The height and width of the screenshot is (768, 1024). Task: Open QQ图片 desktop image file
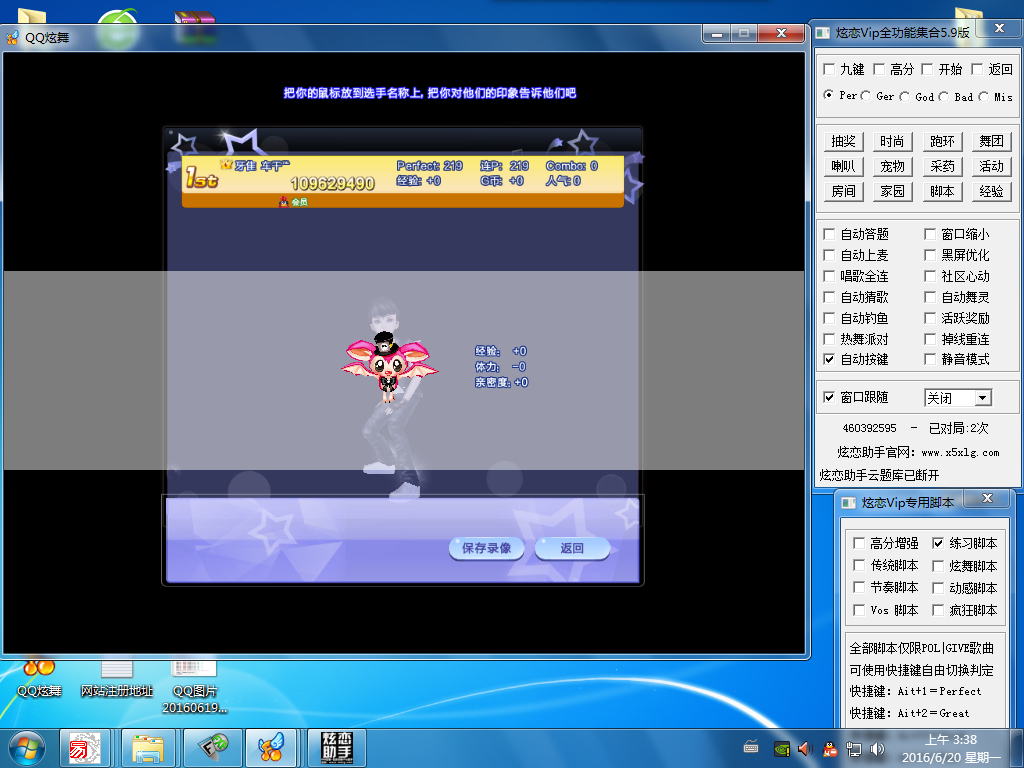[x=194, y=687]
